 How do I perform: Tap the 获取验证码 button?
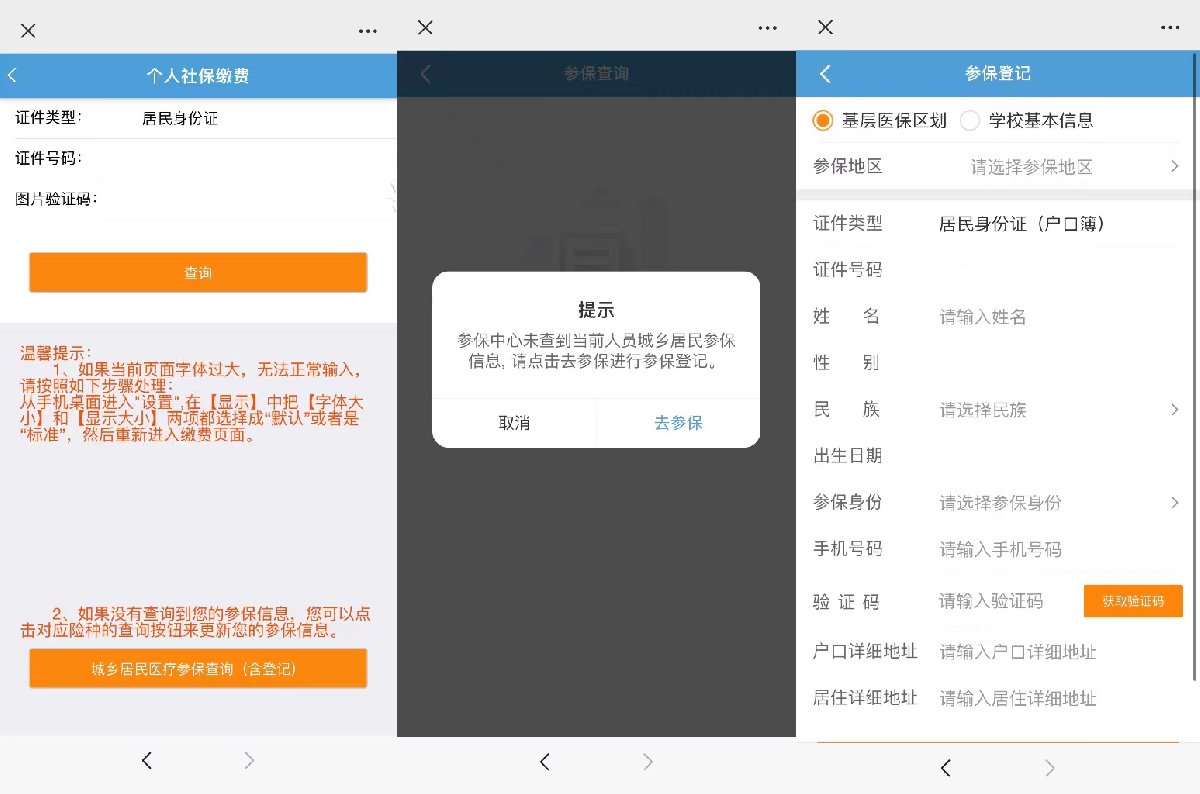1133,601
